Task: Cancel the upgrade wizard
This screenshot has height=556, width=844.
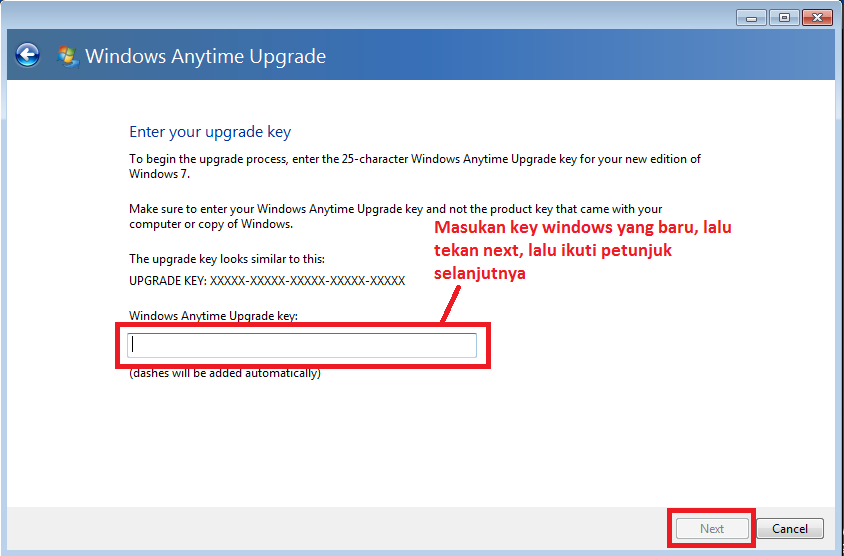Action: click(x=790, y=529)
